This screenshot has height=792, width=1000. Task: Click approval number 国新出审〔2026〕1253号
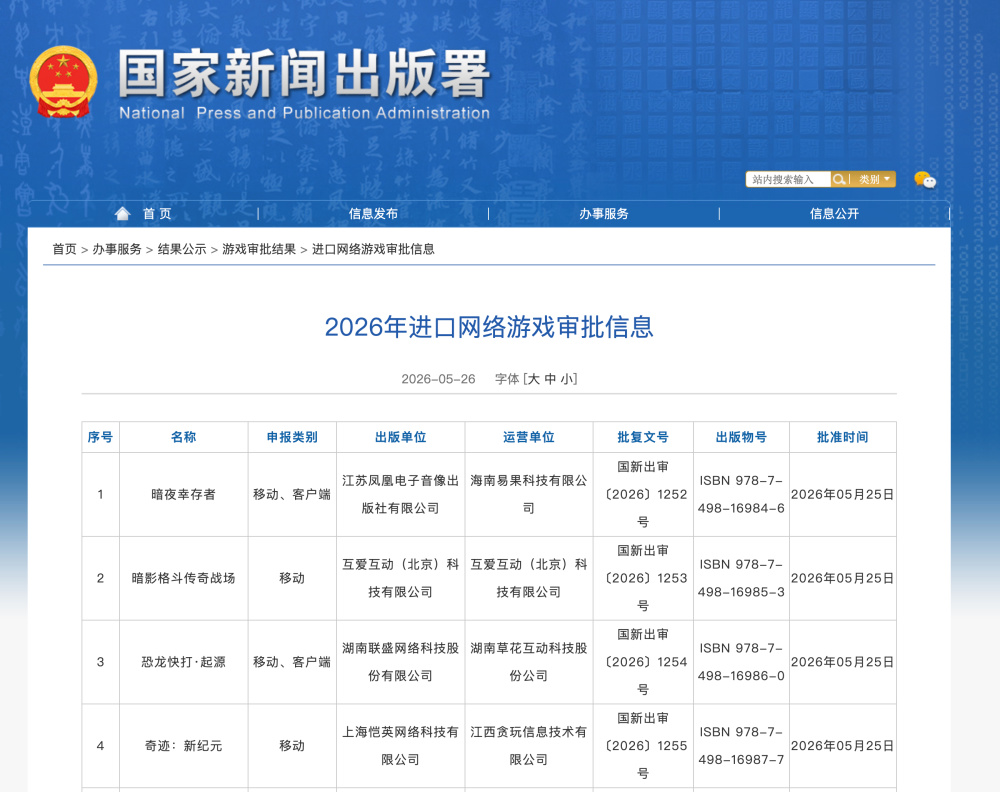click(x=643, y=578)
